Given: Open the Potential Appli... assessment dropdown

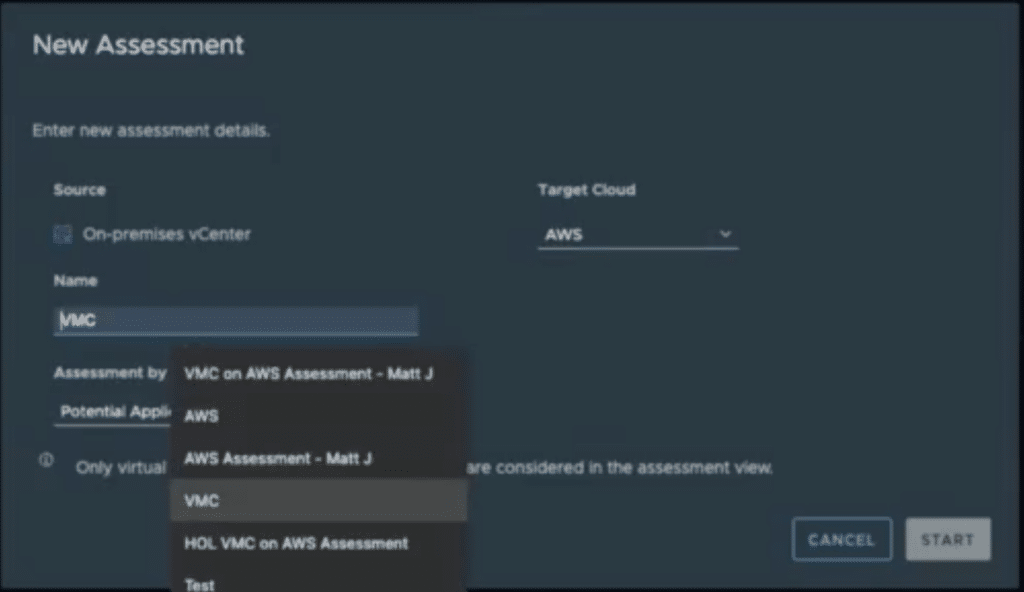Looking at the screenshot, I should 112,412.
